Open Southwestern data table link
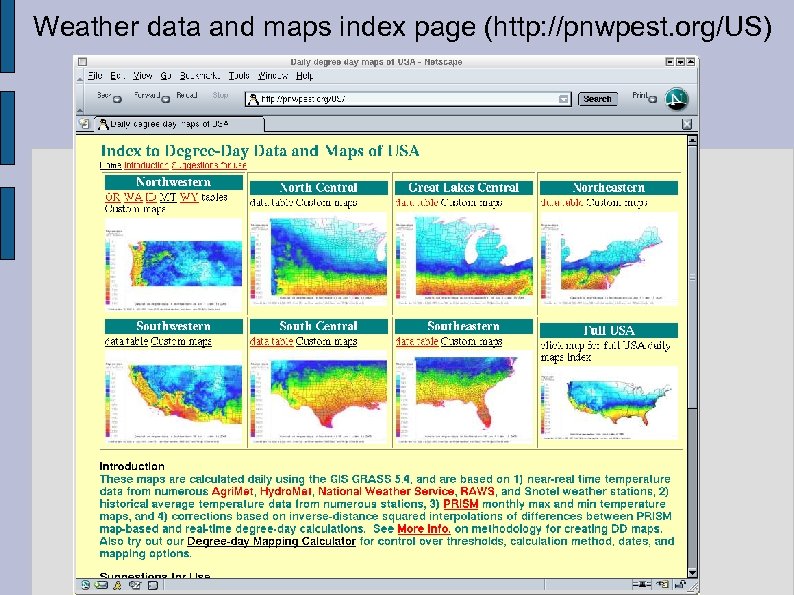This screenshot has height=595, width=794. 127,341
